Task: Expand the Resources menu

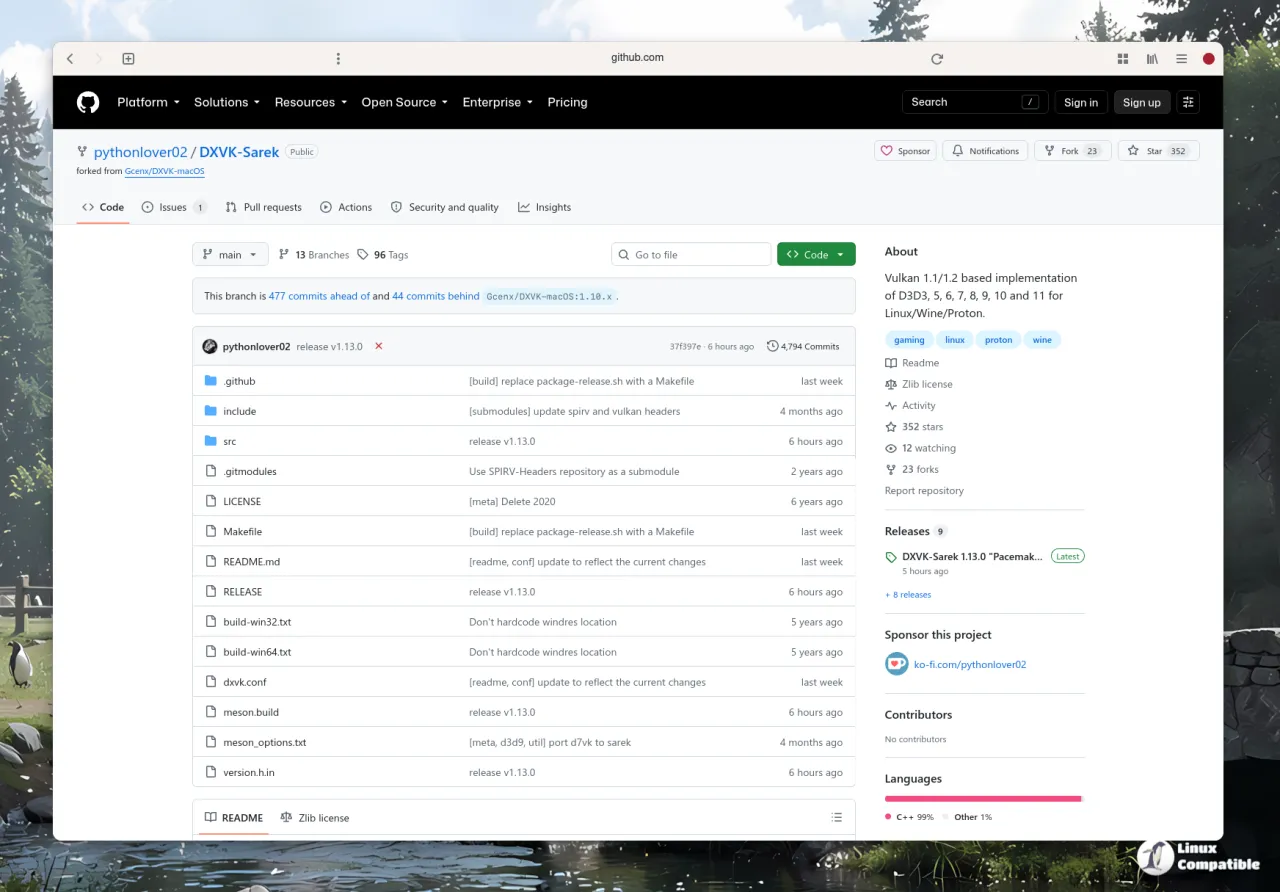Action: click(311, 102)
